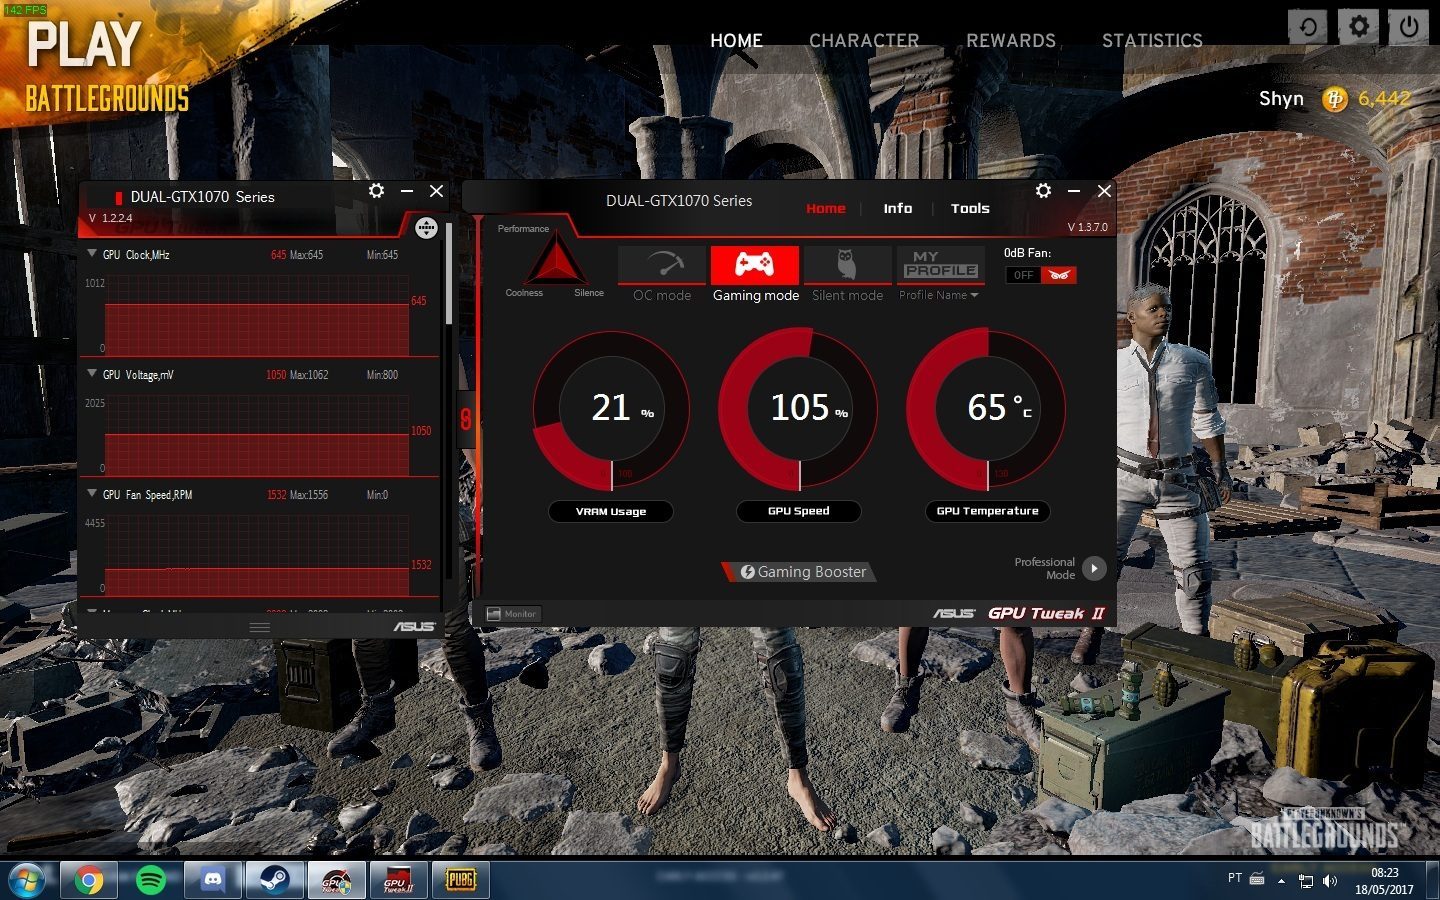Click the GPU Speed label button
Viewport: 1440px width, 900px height.
(799, 511)
